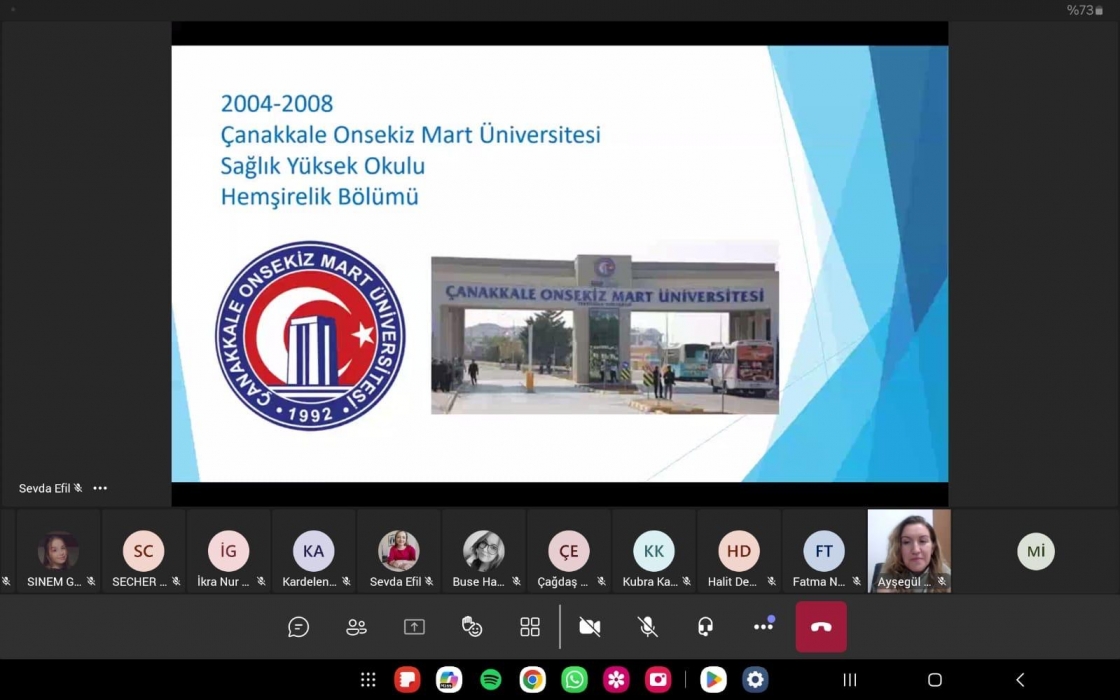Screen dimensions: 1120x700
Task: Tap the shared presentation slide
Action: [560, 264]
